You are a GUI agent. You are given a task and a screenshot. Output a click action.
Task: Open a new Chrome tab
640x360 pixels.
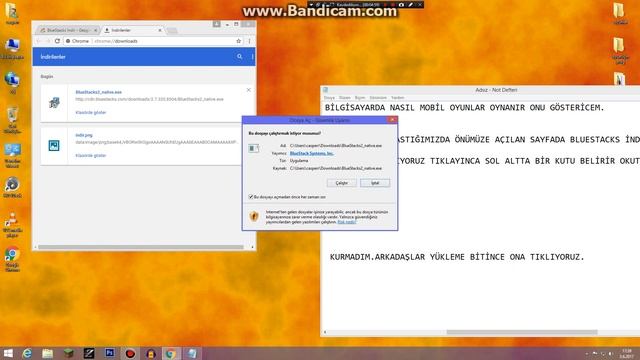coord(172,31)
